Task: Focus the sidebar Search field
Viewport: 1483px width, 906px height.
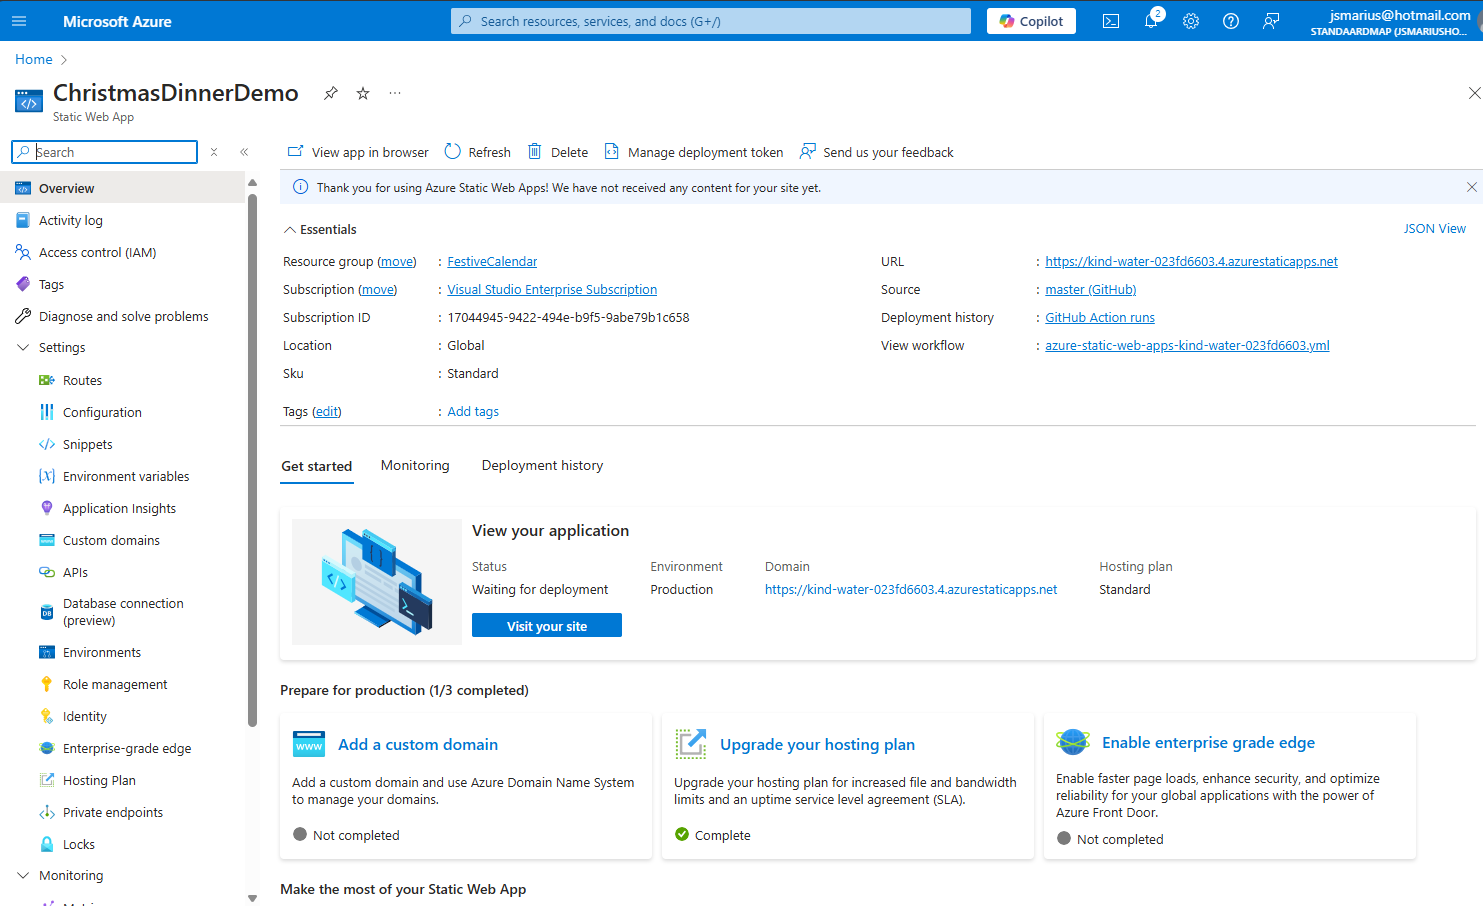Action: (104, 152)
